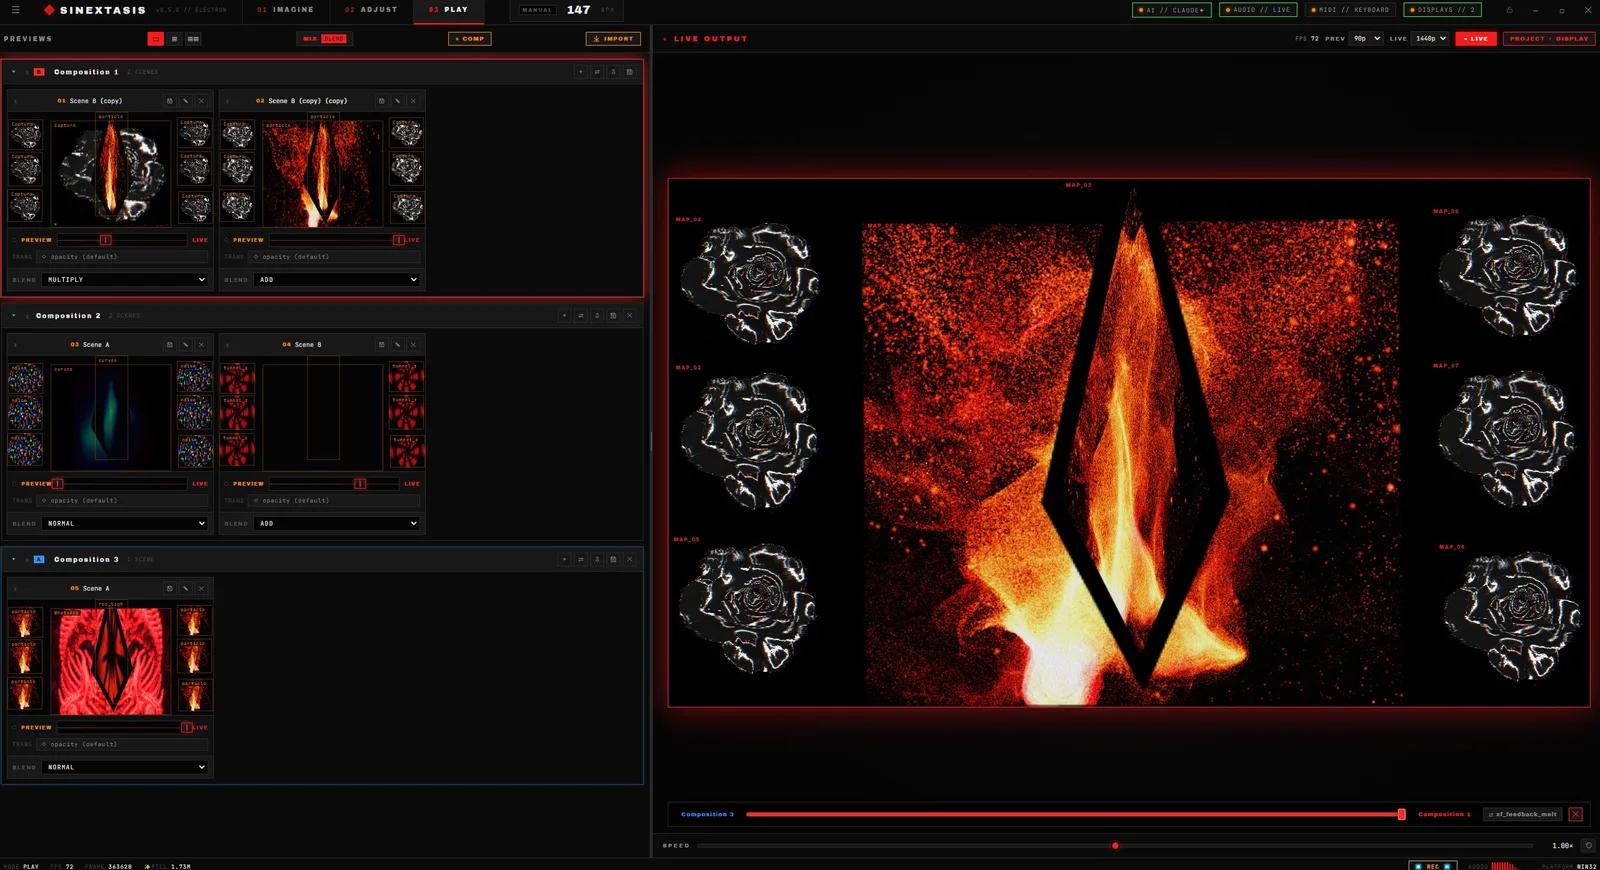Remove scene 02 Scene B (copy) (copy)
Image resolution: width=1600 pixels, height=870 pixels.
[413, 101]
